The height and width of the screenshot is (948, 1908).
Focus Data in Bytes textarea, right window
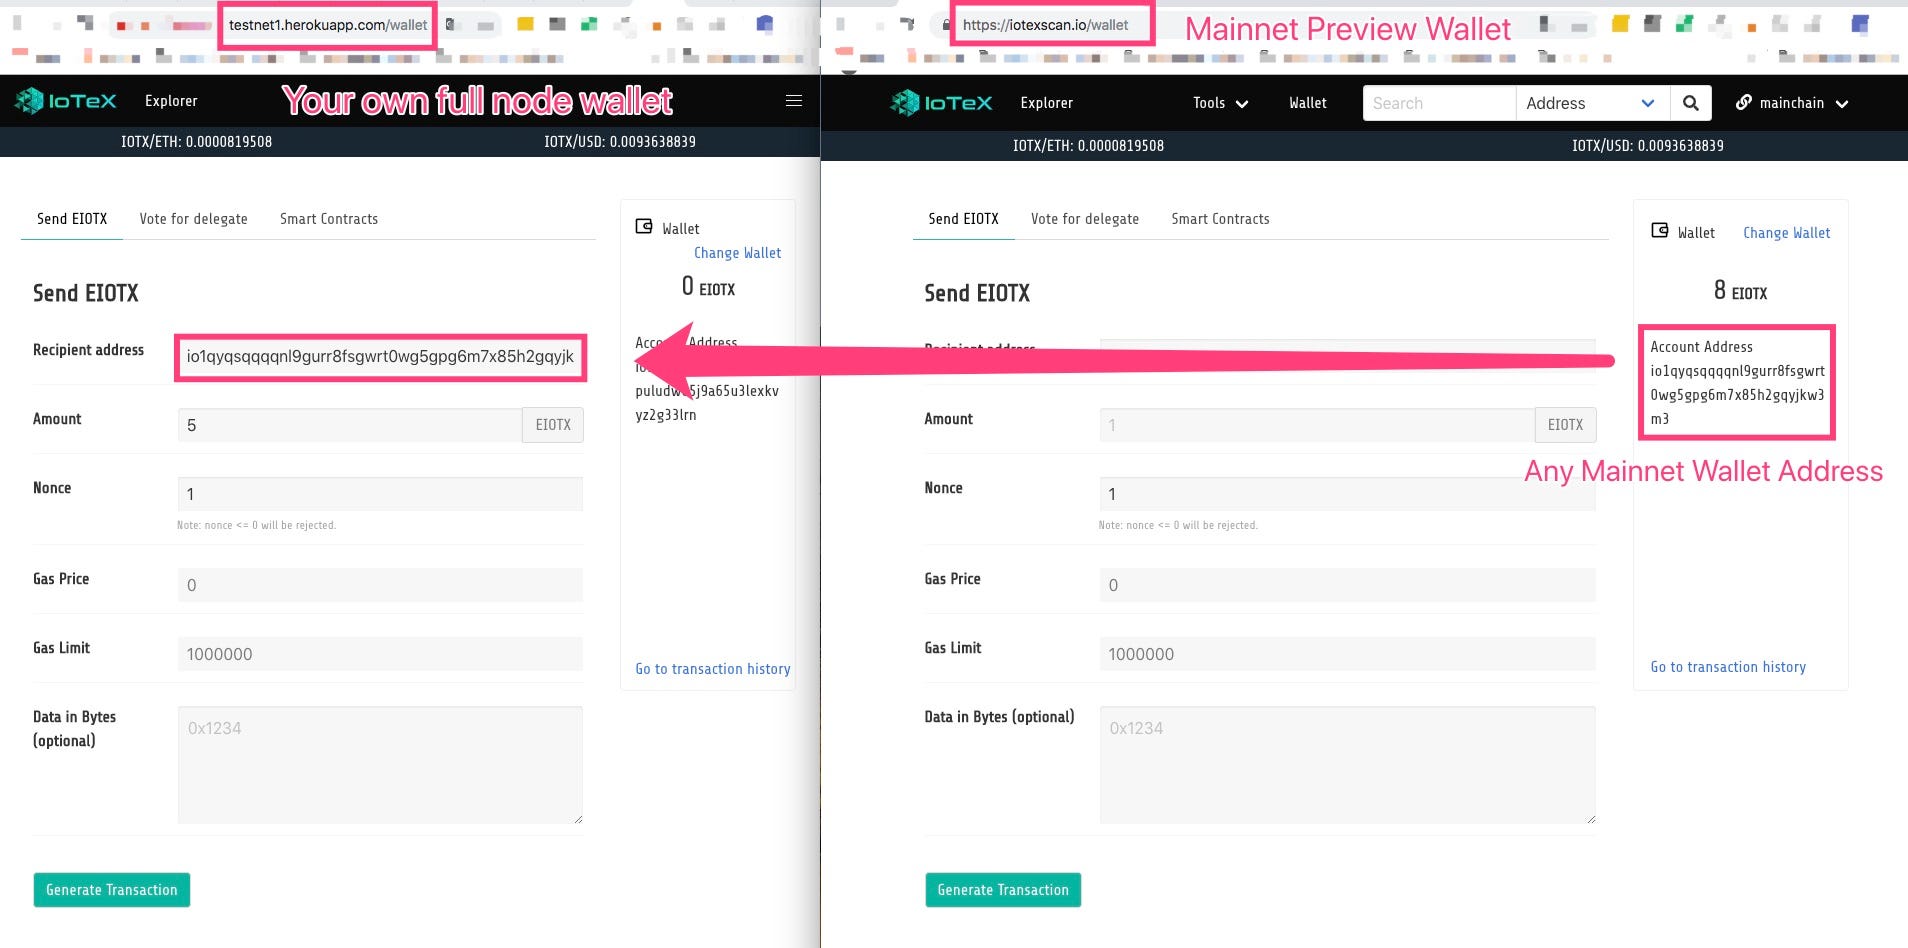coord(1347,765)
